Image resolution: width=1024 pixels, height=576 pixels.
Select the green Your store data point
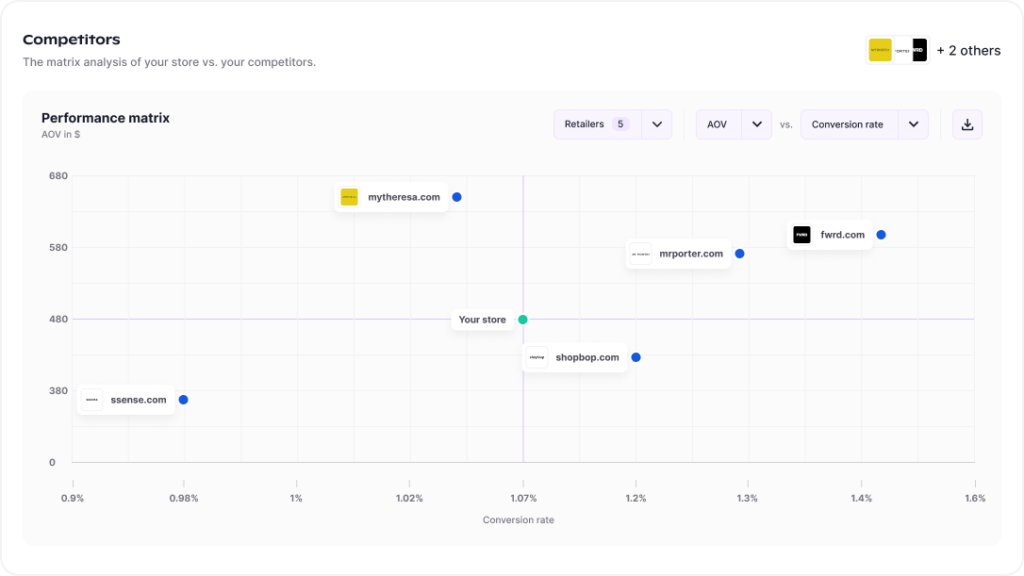522,319
